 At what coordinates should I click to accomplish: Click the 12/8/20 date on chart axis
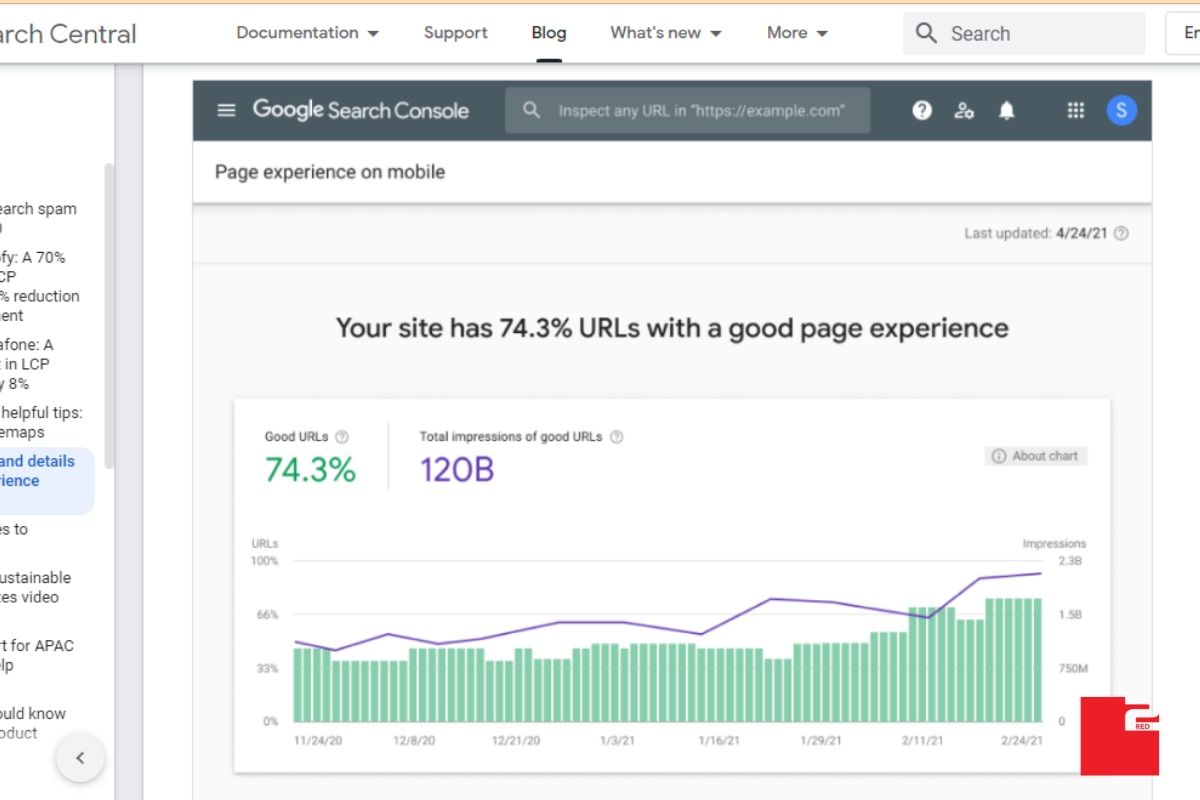point(414,741)
